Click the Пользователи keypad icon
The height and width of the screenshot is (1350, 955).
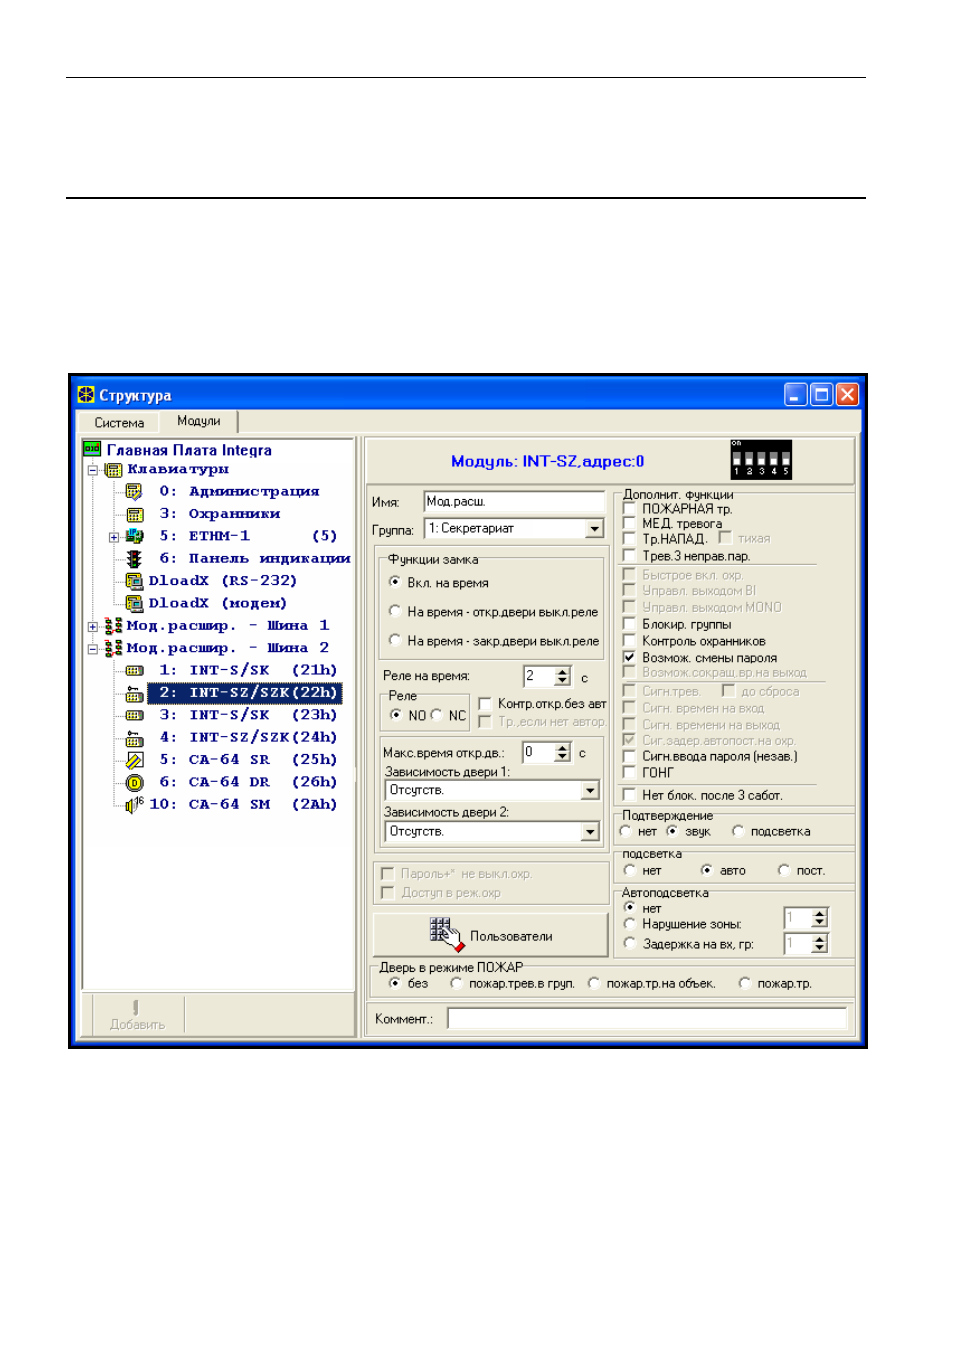click(447, 935)
